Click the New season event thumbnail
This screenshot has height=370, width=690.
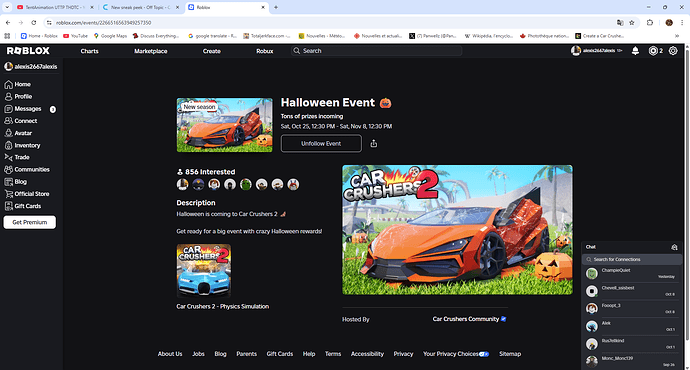coord(224,125)
